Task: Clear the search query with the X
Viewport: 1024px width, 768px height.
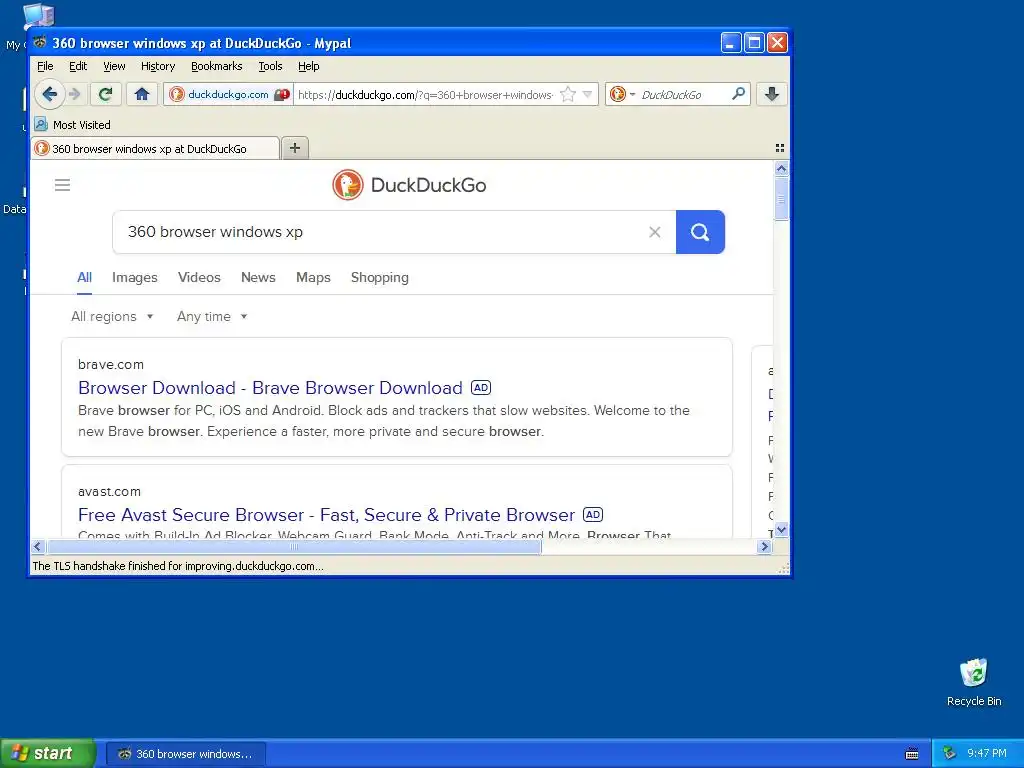Action: point(654,232)
